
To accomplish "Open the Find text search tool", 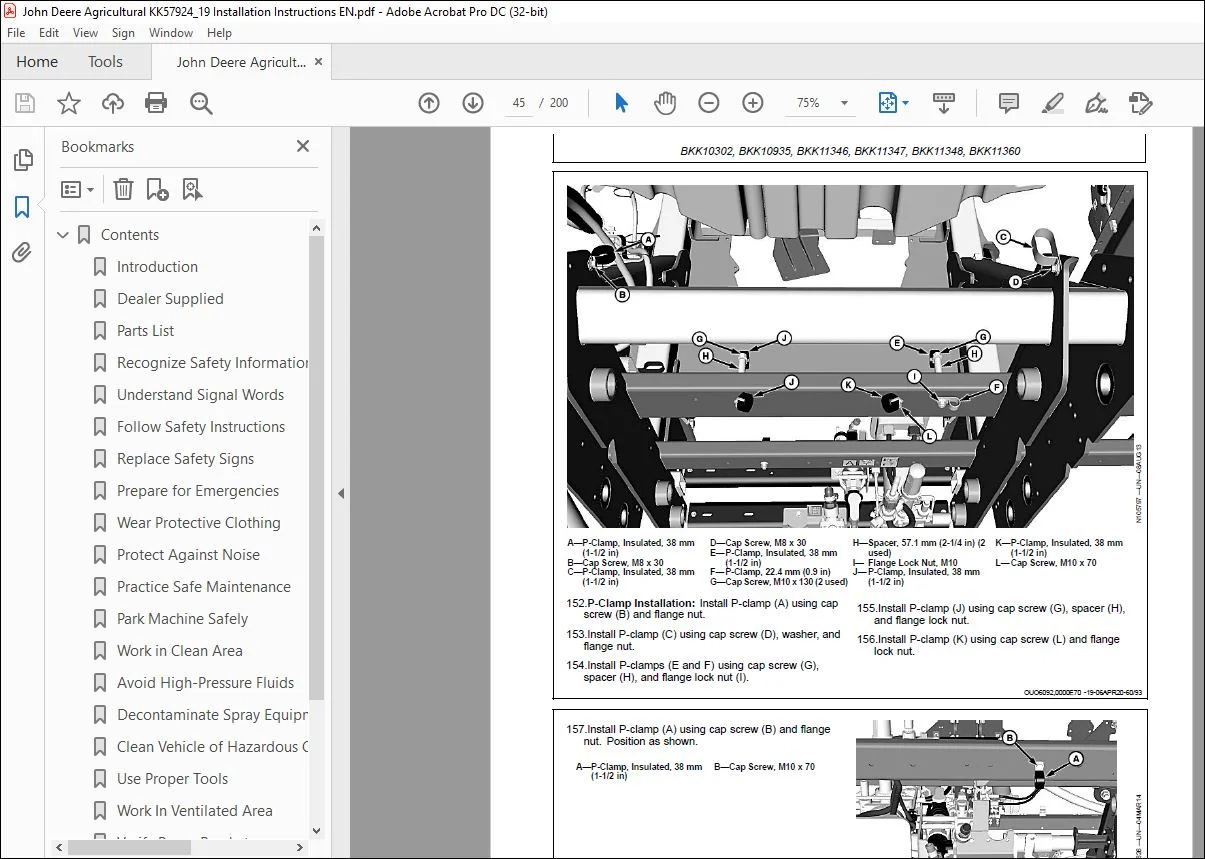I will [201, 103].
